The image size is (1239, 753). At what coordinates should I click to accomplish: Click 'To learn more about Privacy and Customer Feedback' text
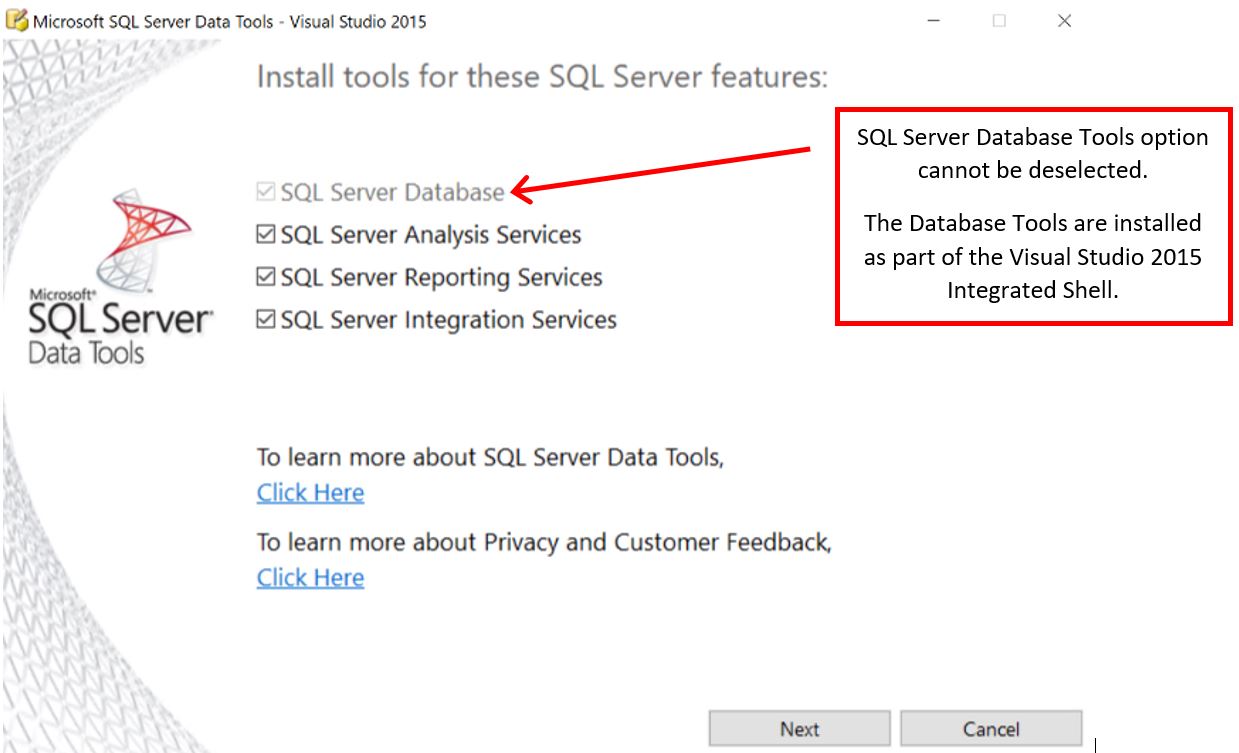pyautogui.click(x=544, y=542)
